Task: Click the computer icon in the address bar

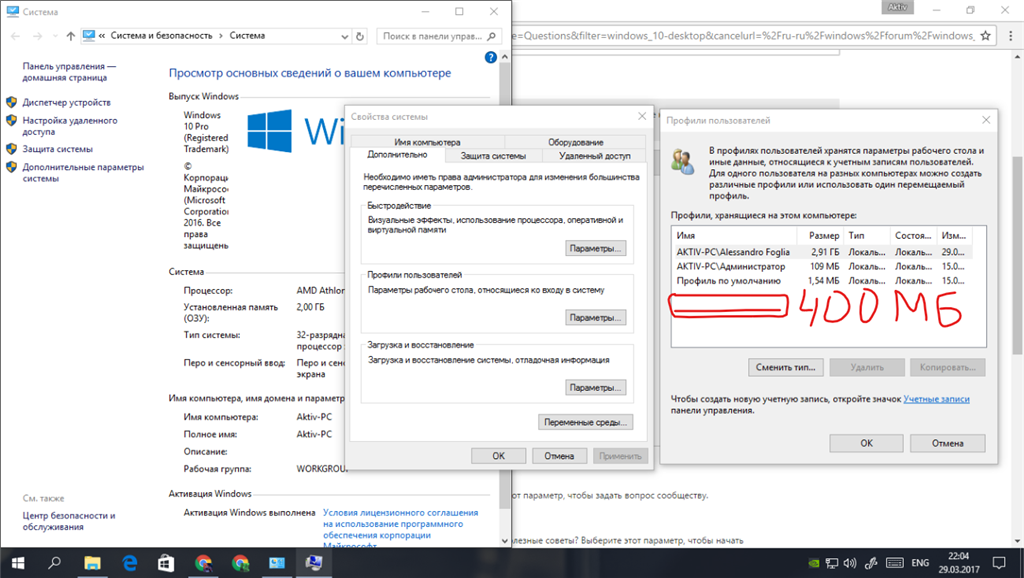Action: click(89, 36)
